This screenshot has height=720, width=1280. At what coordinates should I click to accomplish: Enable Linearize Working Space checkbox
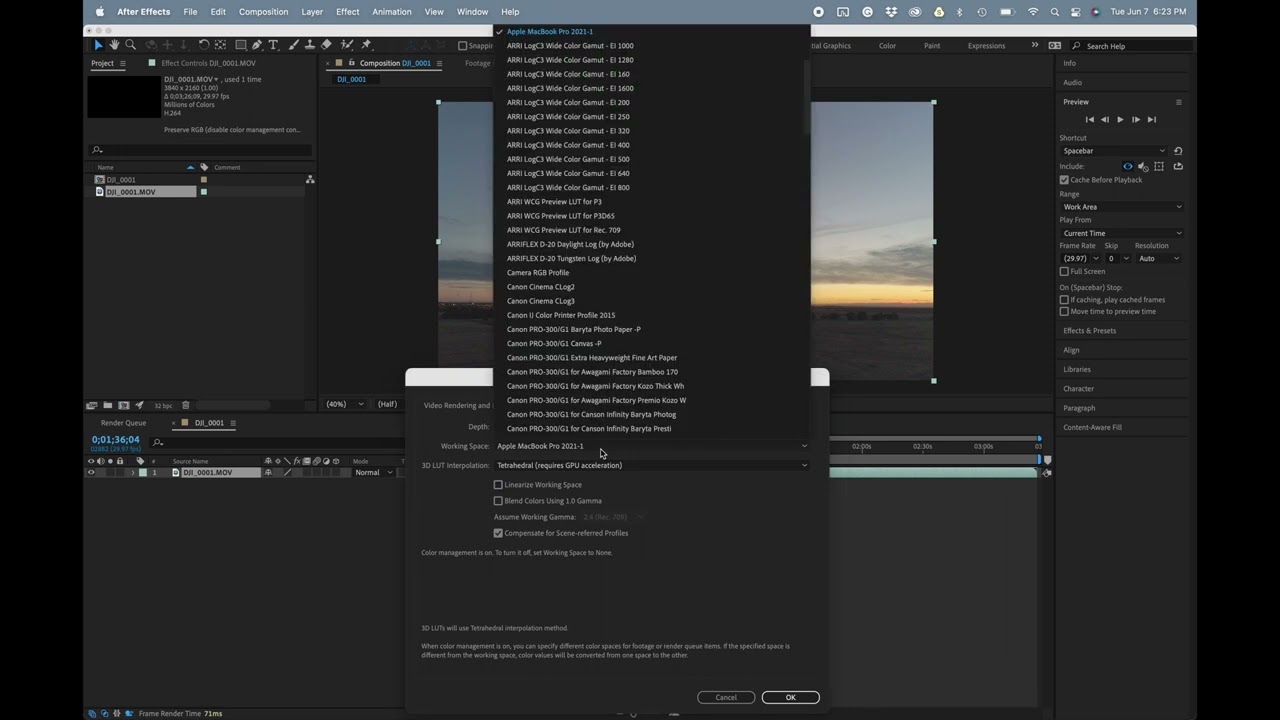pyautogui.click(x=498, y=485)
